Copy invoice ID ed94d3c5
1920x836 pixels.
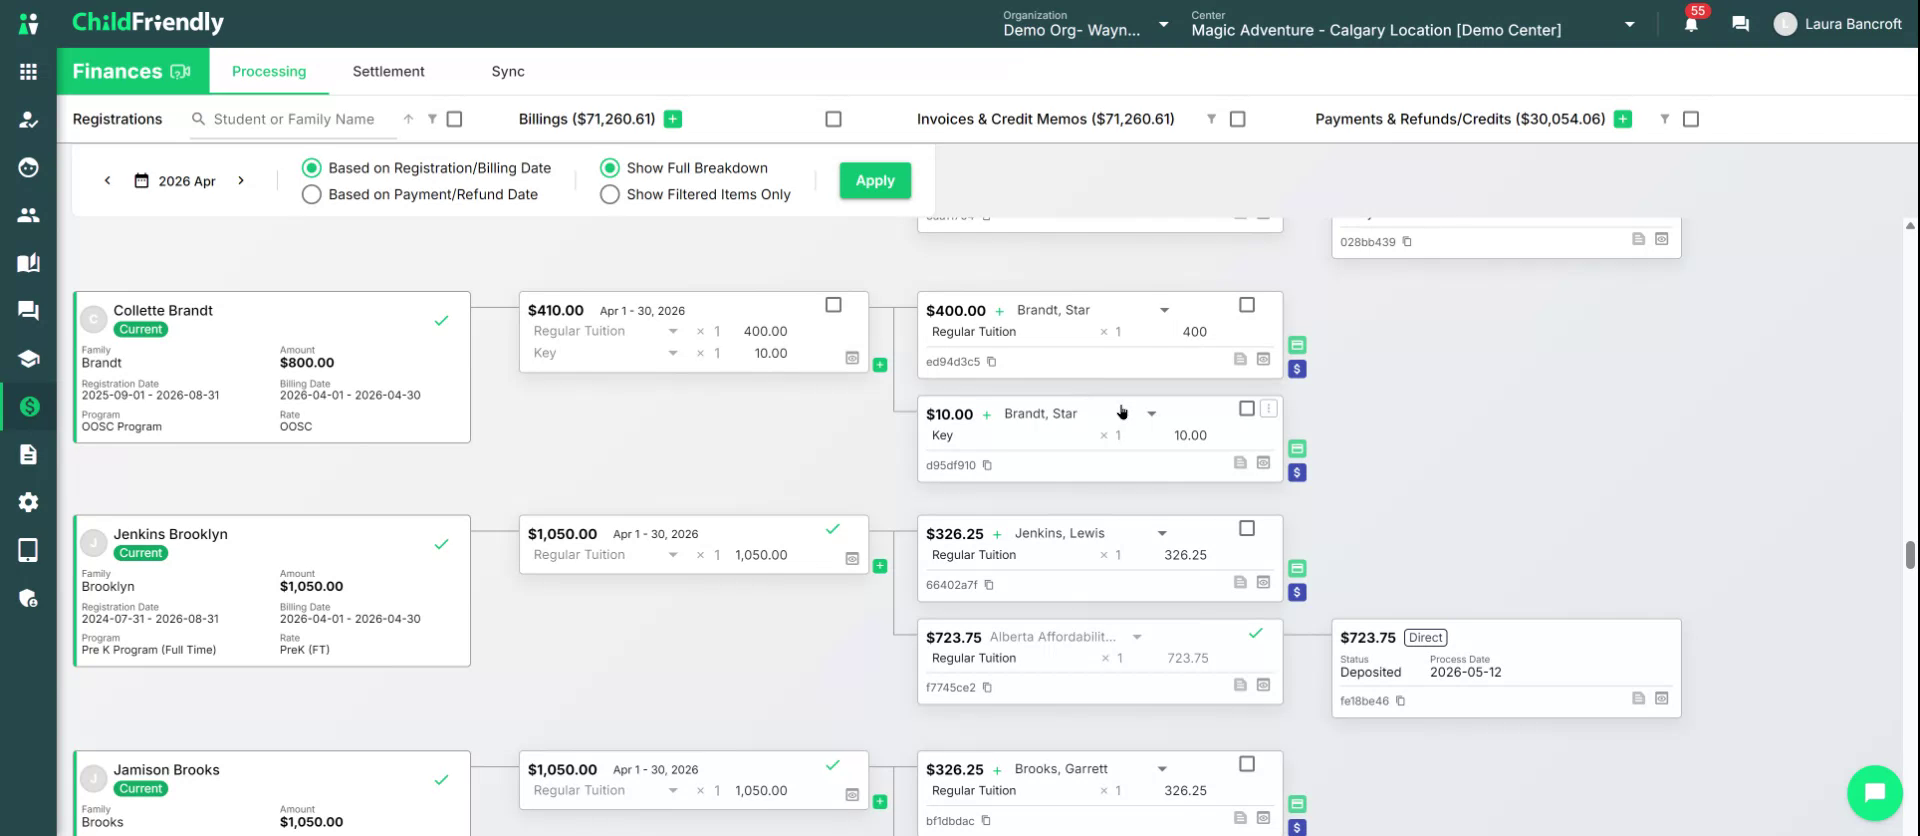coord(991,362)
